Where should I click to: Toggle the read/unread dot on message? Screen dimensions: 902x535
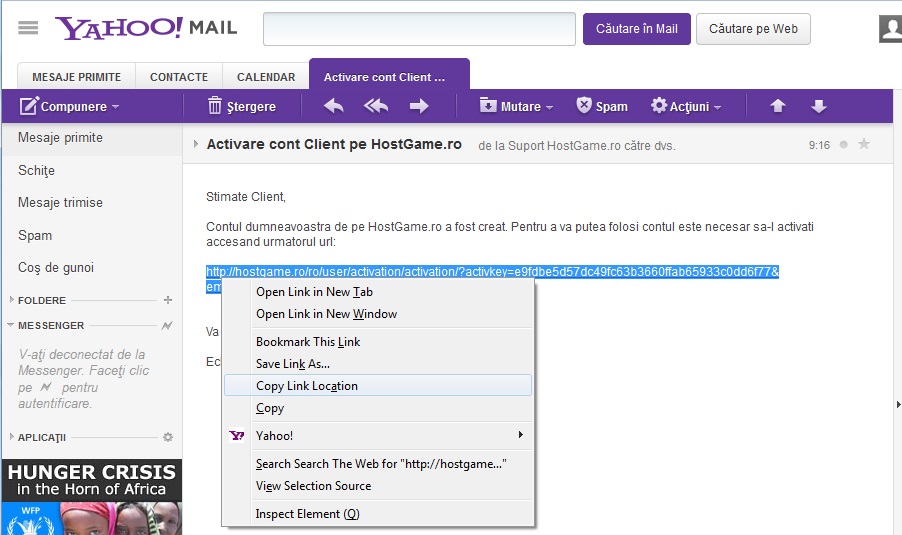pyautogui.click(x=843, y=144)
